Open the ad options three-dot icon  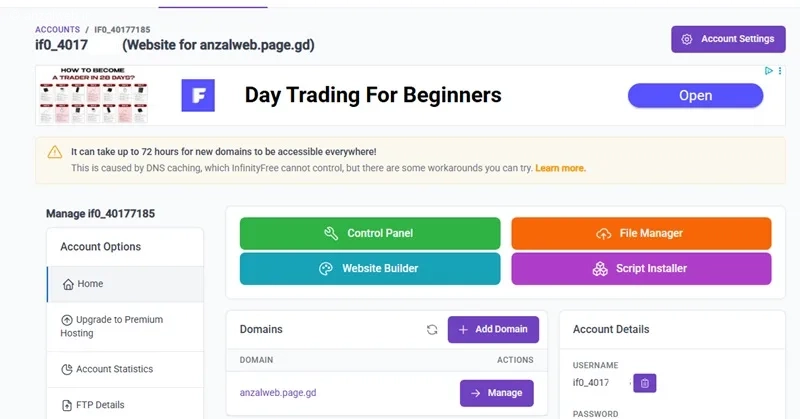tap(780, 71)
